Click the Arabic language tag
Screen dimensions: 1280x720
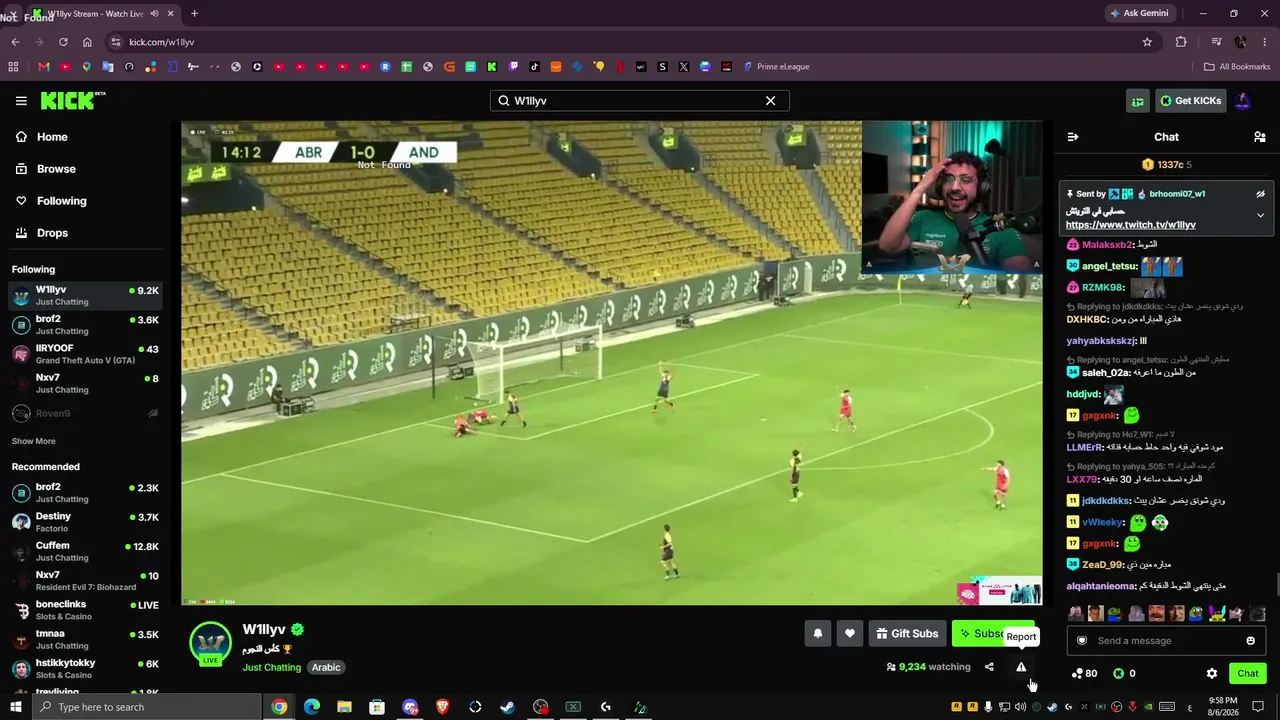pyautogui.click(x=326, y=667)
